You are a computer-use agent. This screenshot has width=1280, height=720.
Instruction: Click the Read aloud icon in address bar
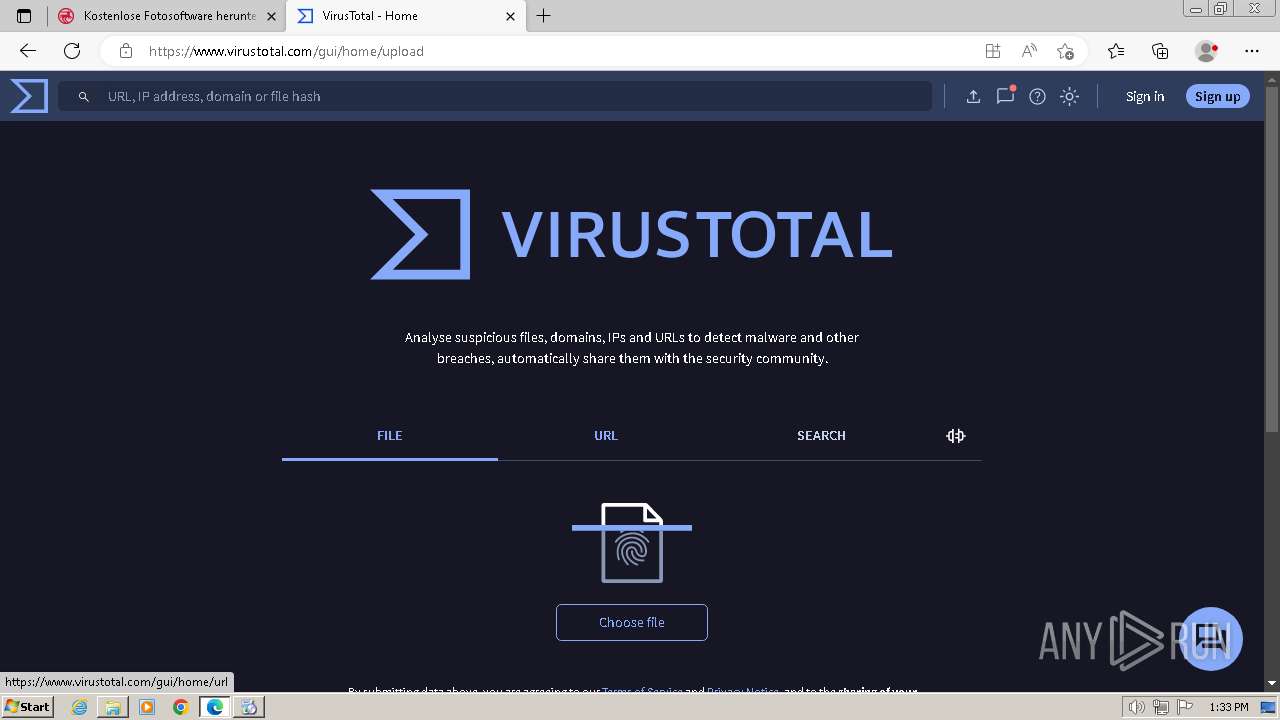(1028, 51)
